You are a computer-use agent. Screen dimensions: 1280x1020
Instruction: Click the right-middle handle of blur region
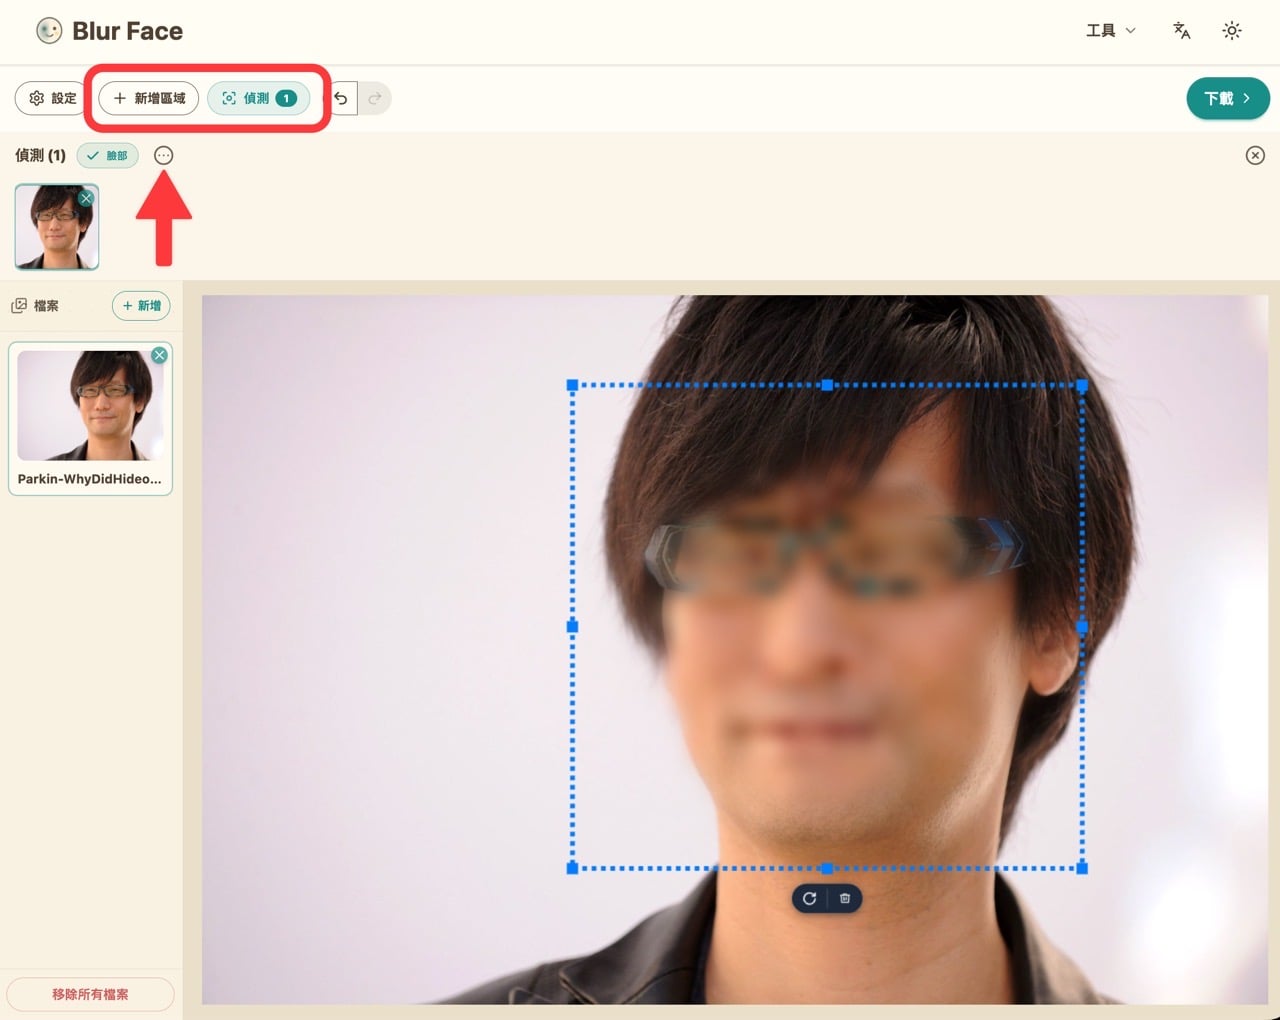click(x=1082, y=626)
